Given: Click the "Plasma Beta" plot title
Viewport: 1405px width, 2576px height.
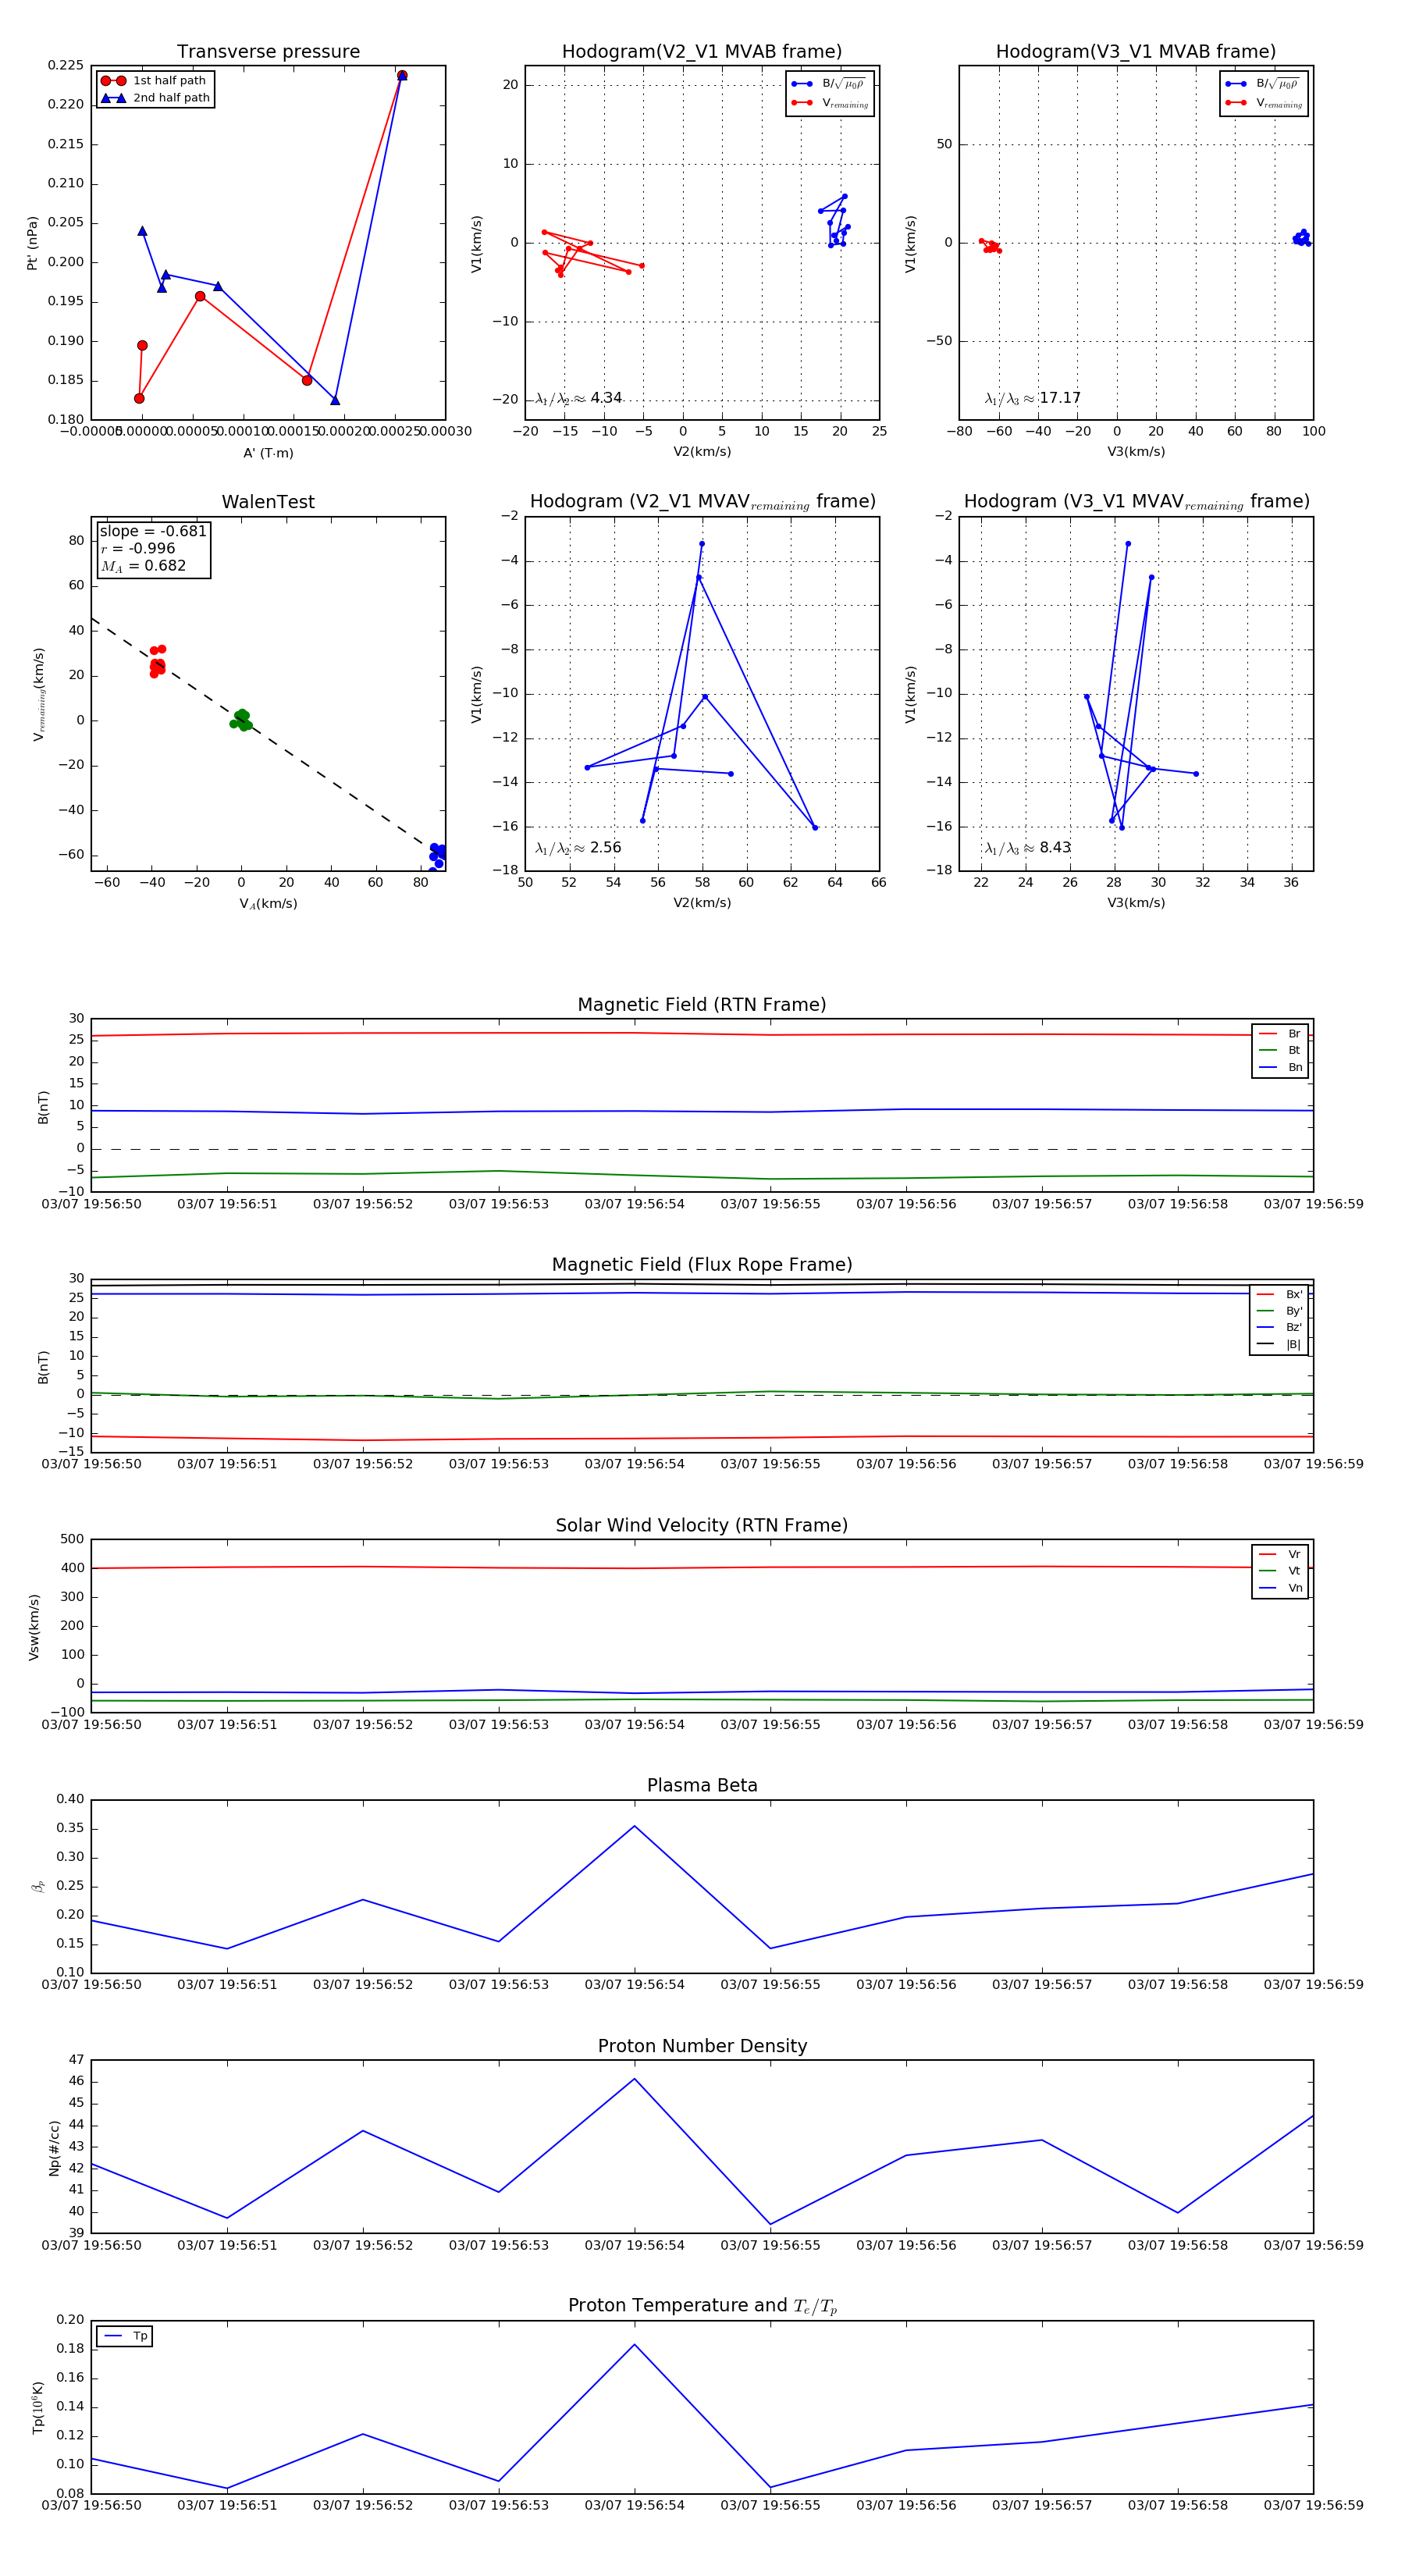Looking at the screenshot, I should point(702,1785).
